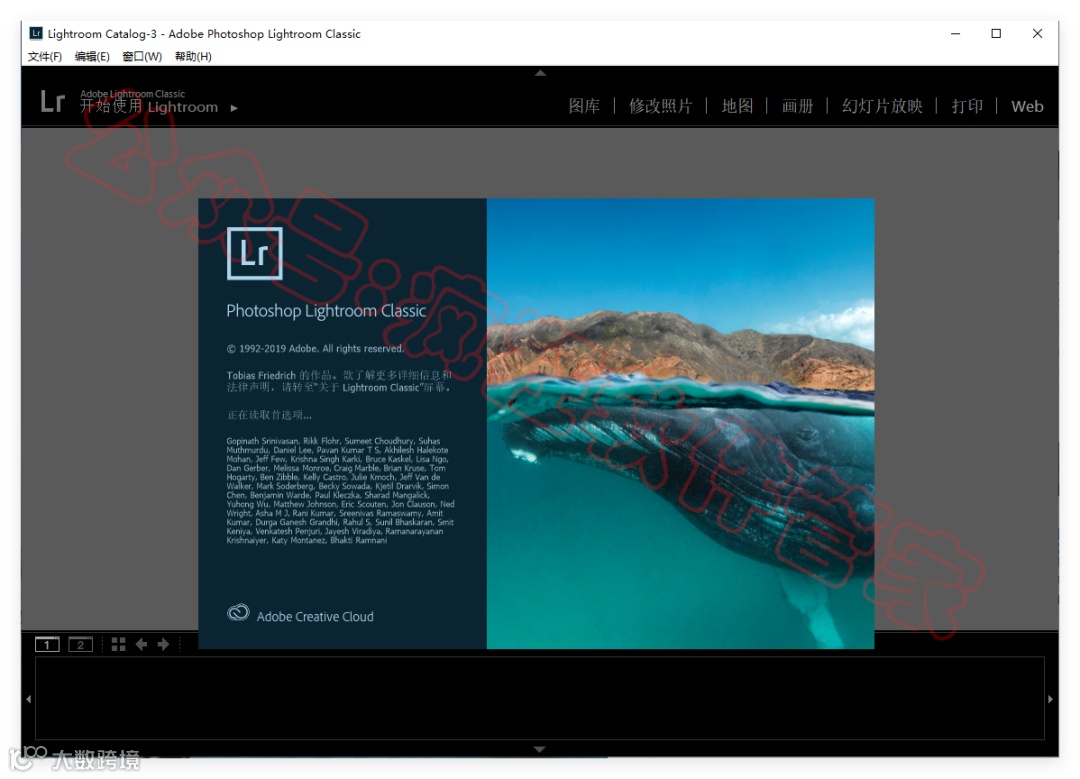The height and width of the screenshot is (779, 1080).
Task: Switch to the 地图 module
Action: [x=737, y=106]
